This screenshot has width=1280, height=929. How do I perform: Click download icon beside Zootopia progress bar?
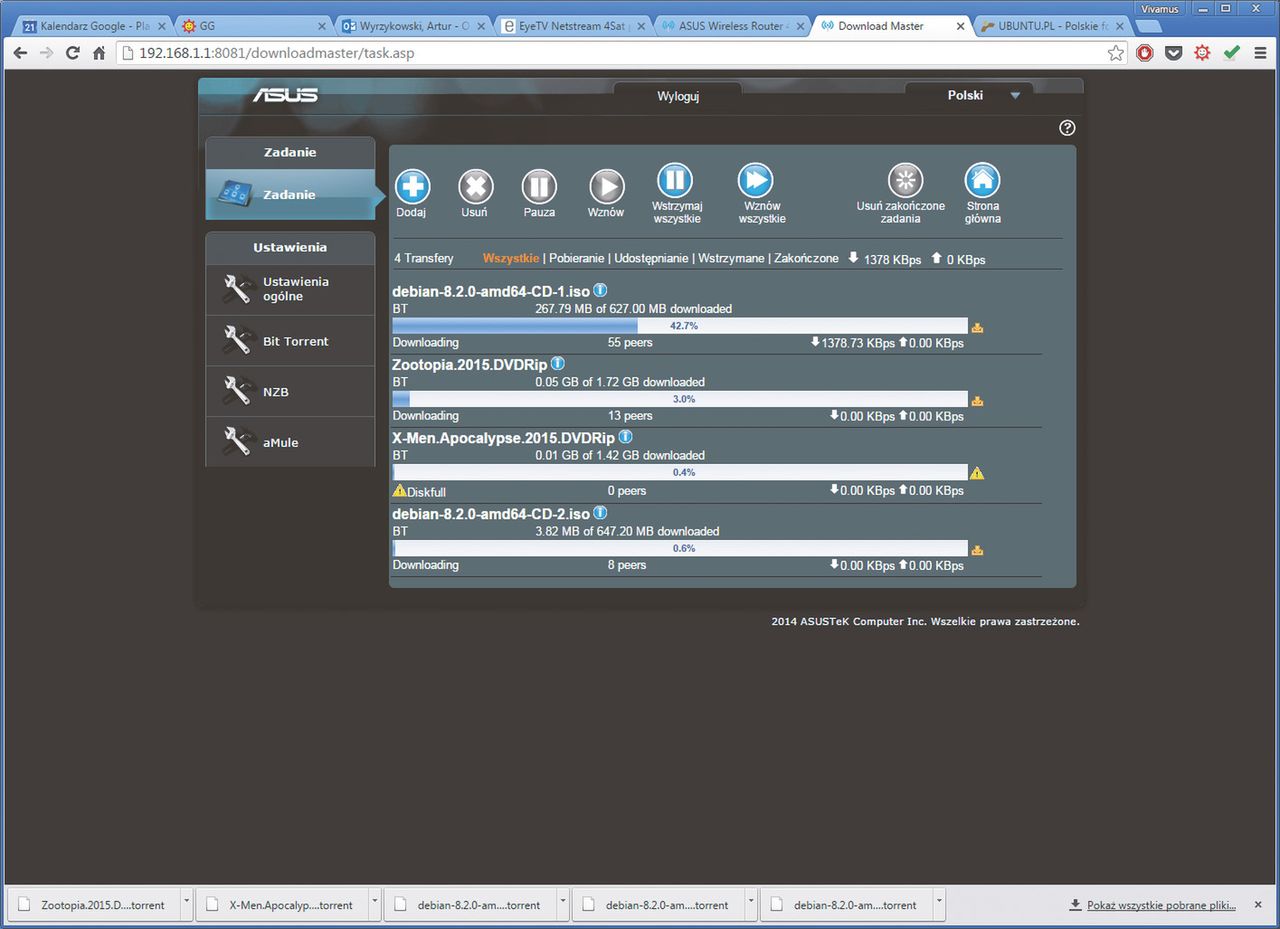click(x=977, y=400)
